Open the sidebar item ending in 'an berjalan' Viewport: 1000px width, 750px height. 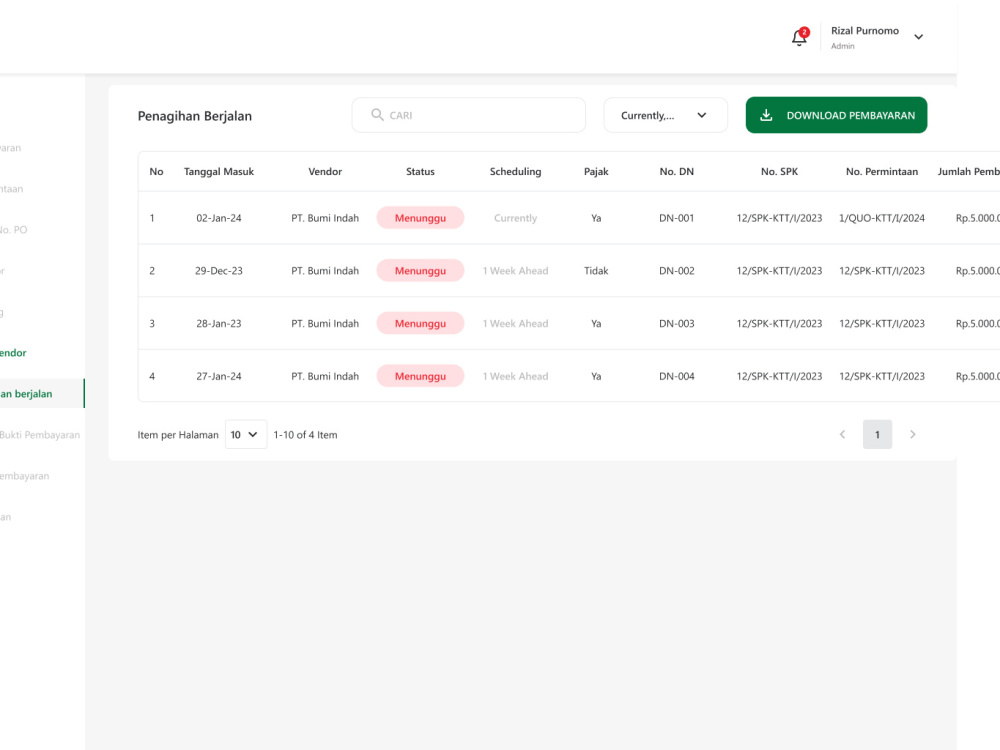point(42,393)
